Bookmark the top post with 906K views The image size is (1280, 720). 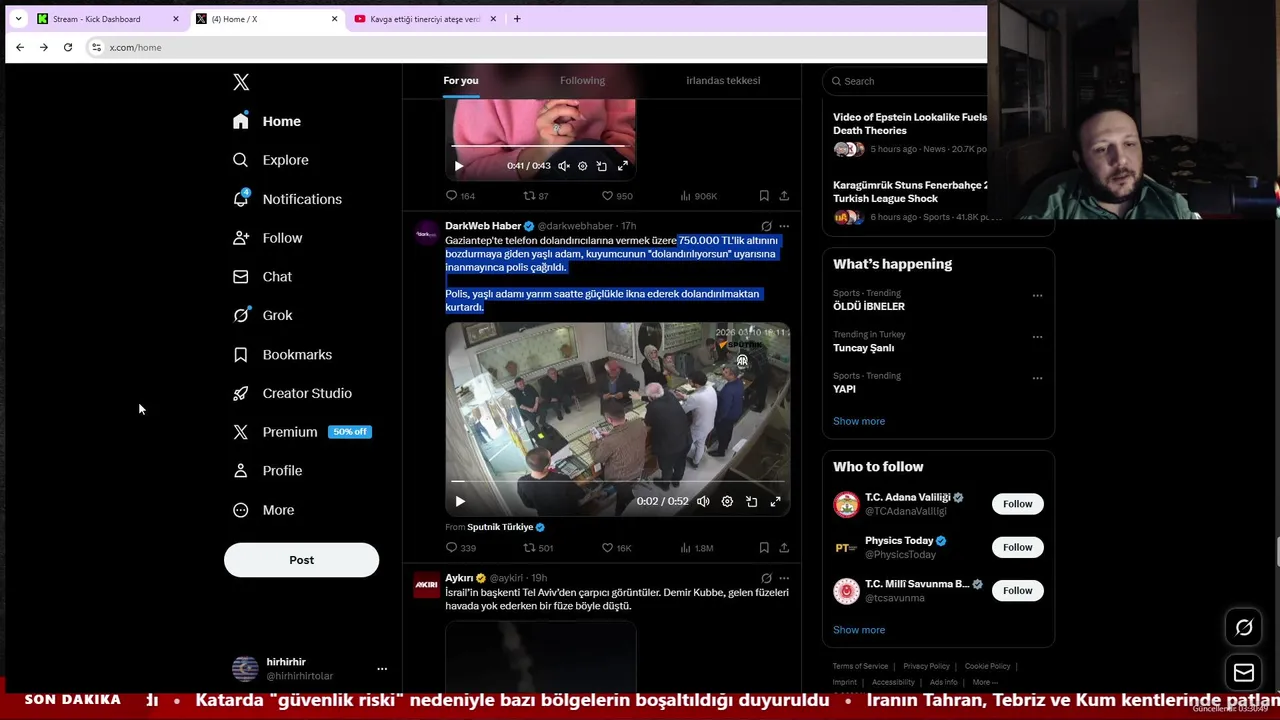tap(764, 196)
